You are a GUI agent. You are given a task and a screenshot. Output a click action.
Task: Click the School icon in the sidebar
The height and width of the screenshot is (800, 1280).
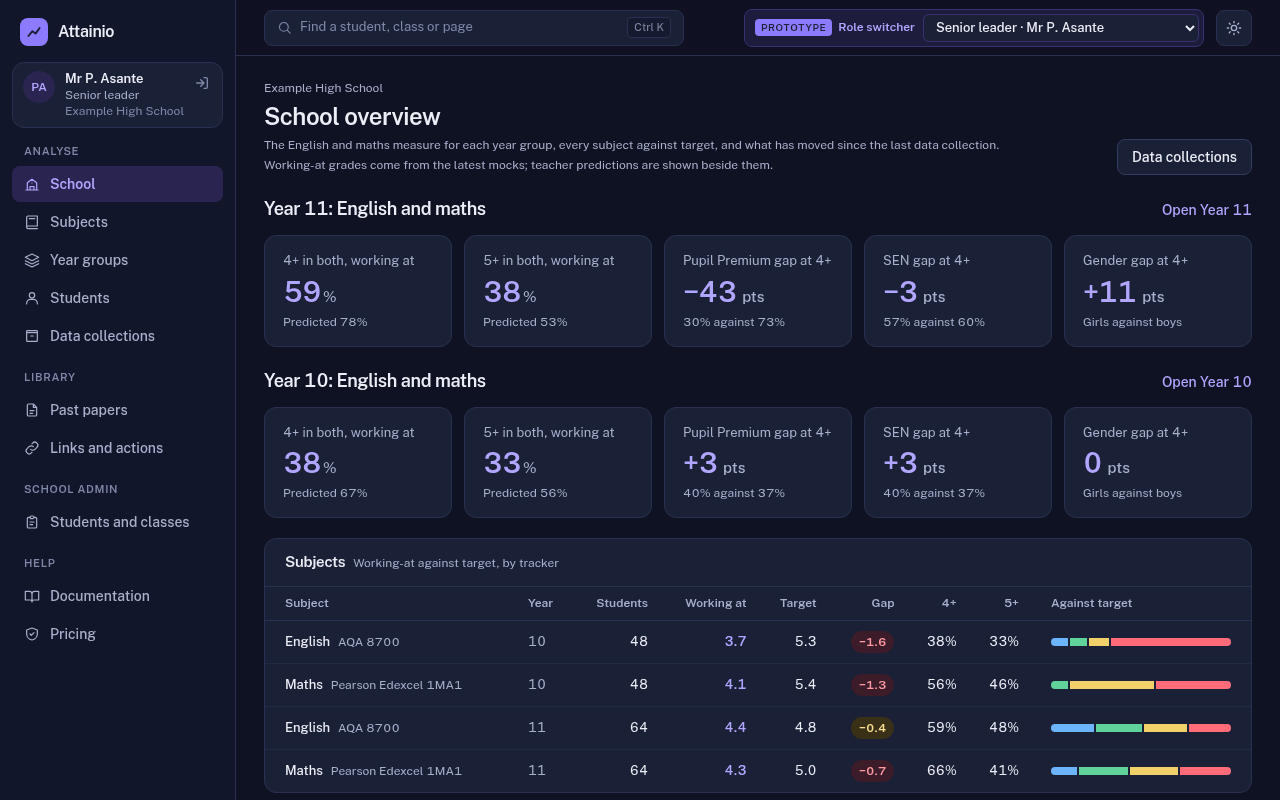[32, 184]
